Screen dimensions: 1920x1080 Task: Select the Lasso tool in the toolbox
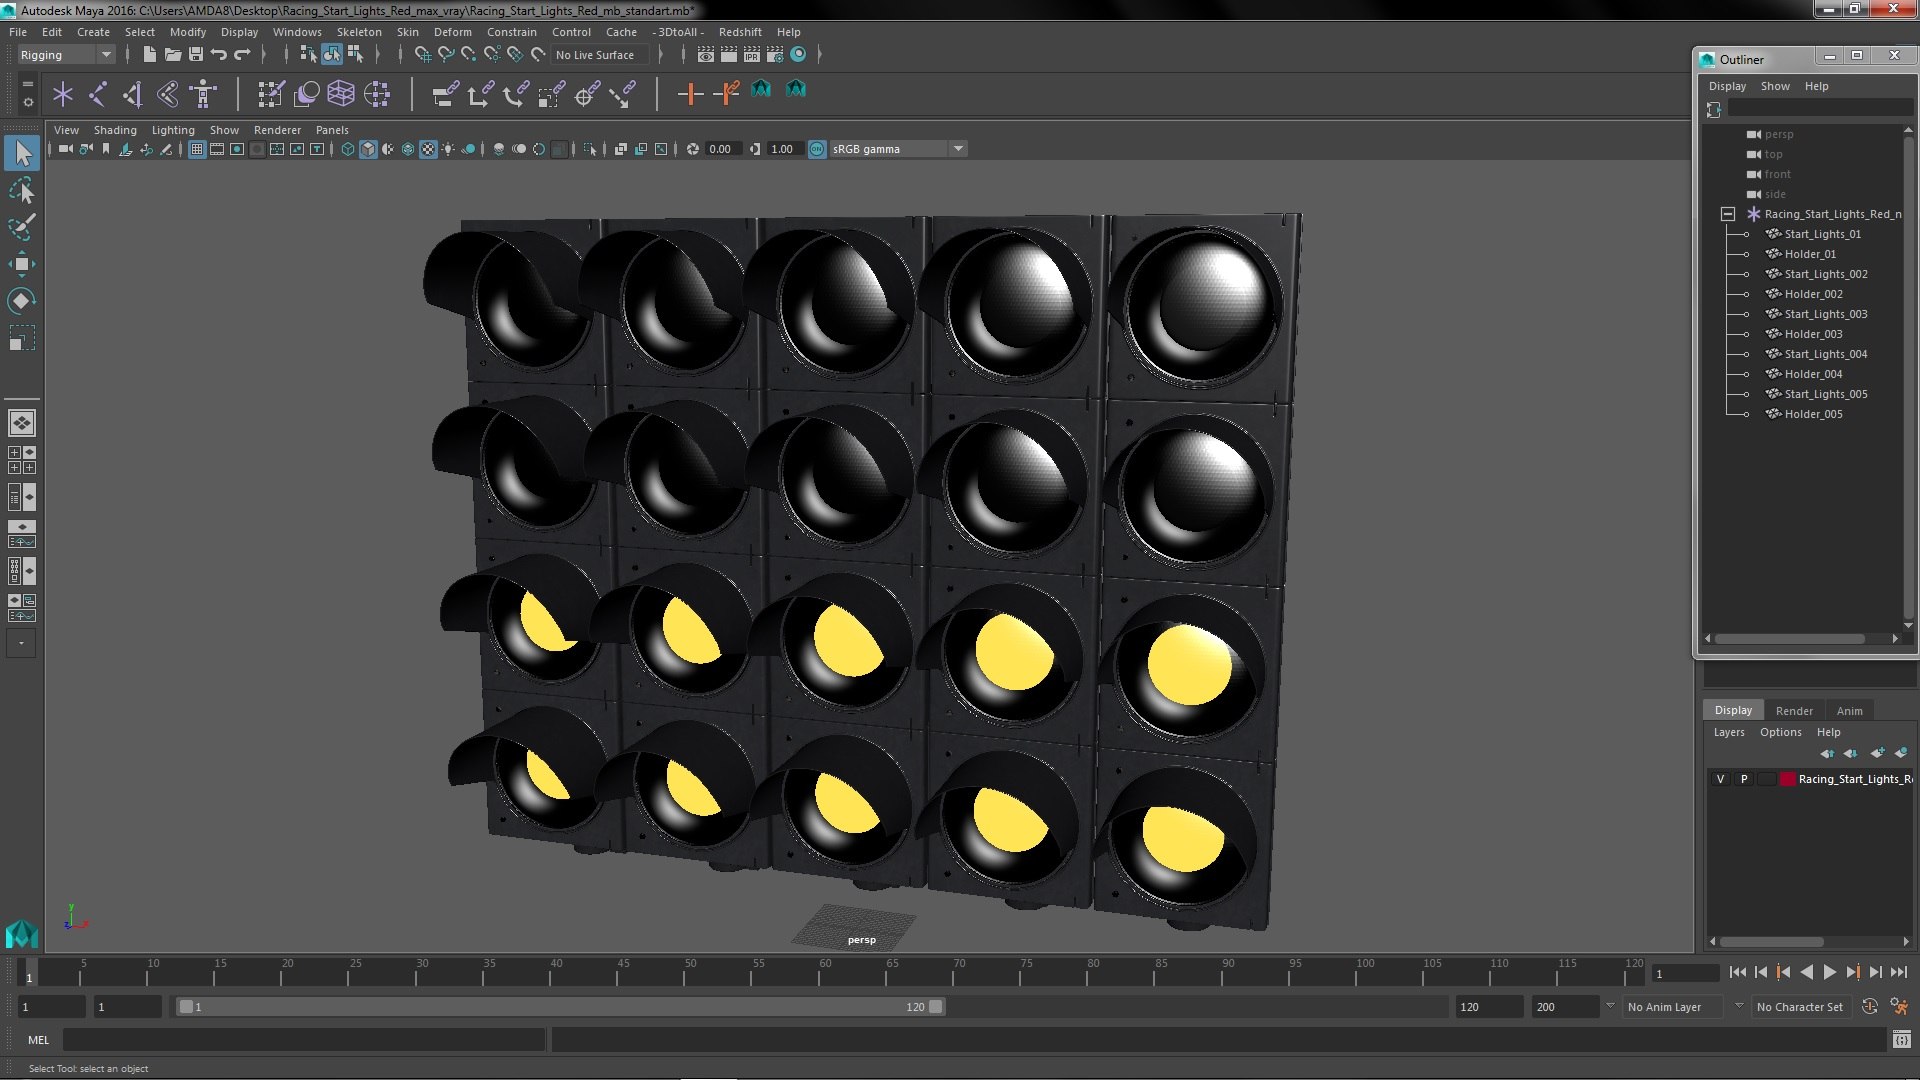[21, 190]
